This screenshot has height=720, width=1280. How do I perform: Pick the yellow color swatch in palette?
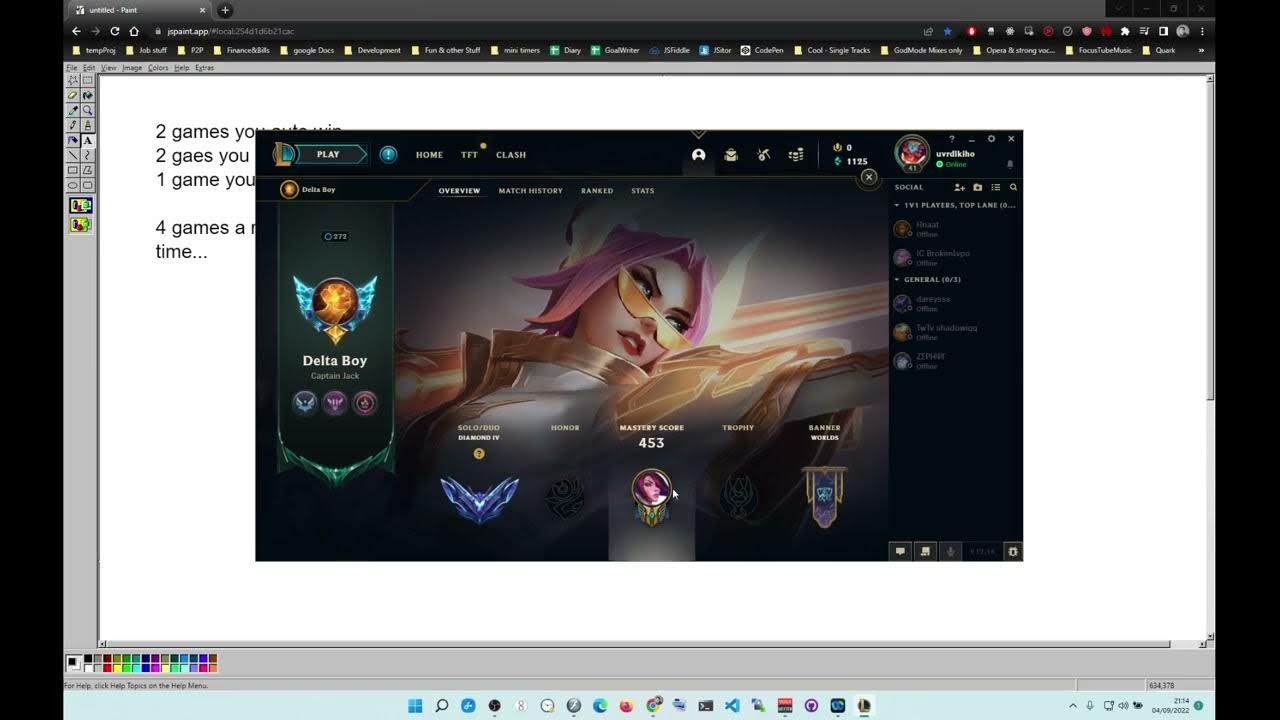click(x=117, y=668)
